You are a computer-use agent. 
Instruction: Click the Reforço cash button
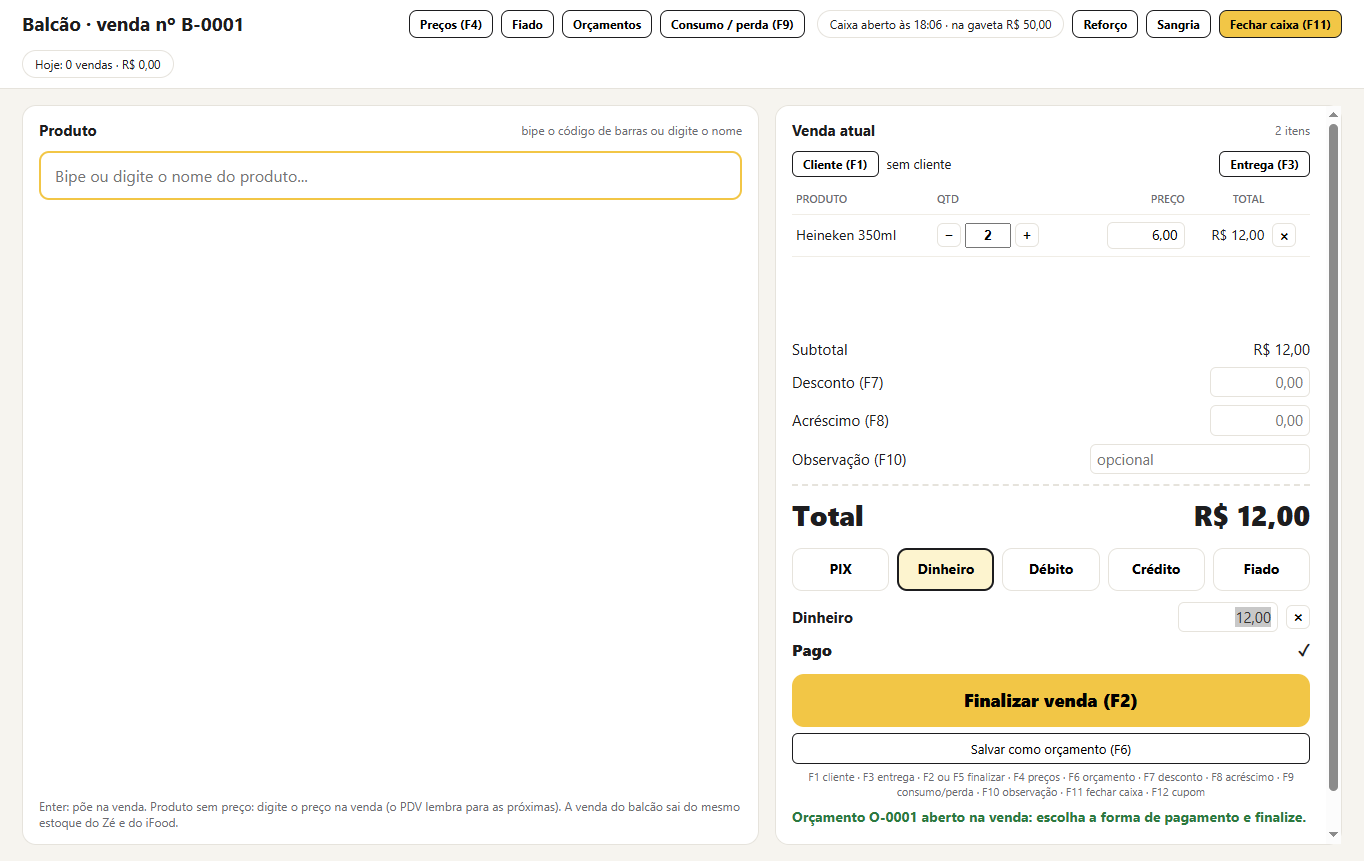(x=1105, y=25)
